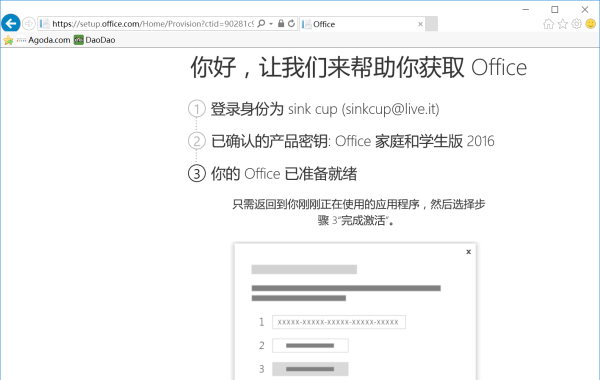600x380 pixels.
Task: Click the instruction text containing '完成激活'
Action: pos(359,212)
